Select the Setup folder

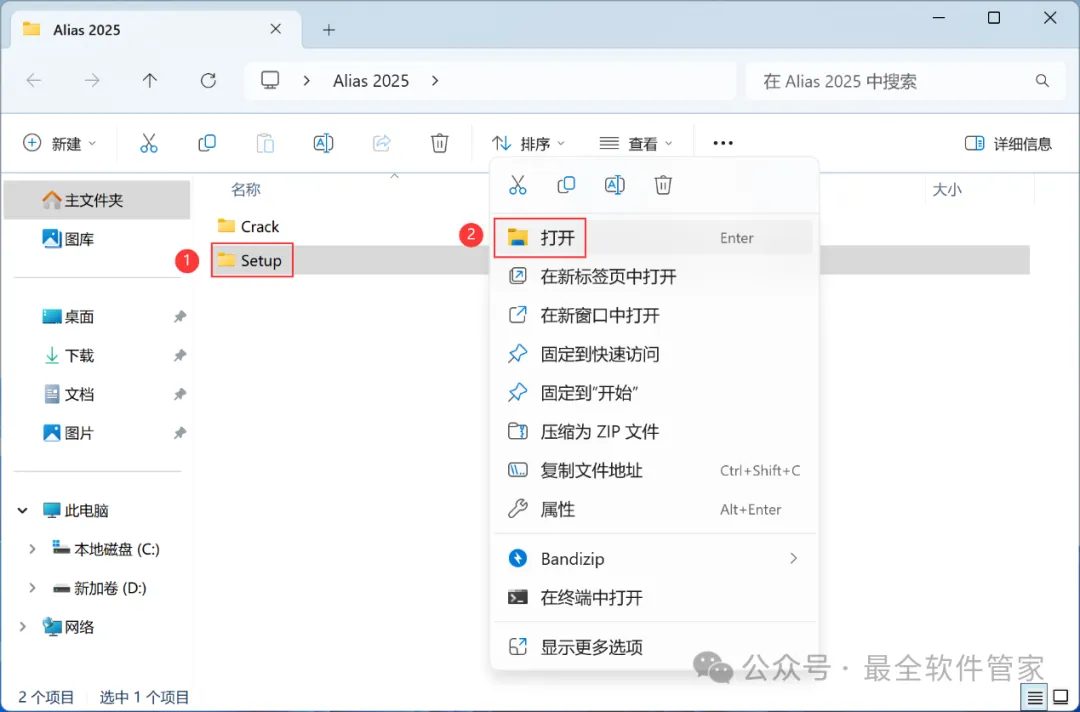pos(250,260)
